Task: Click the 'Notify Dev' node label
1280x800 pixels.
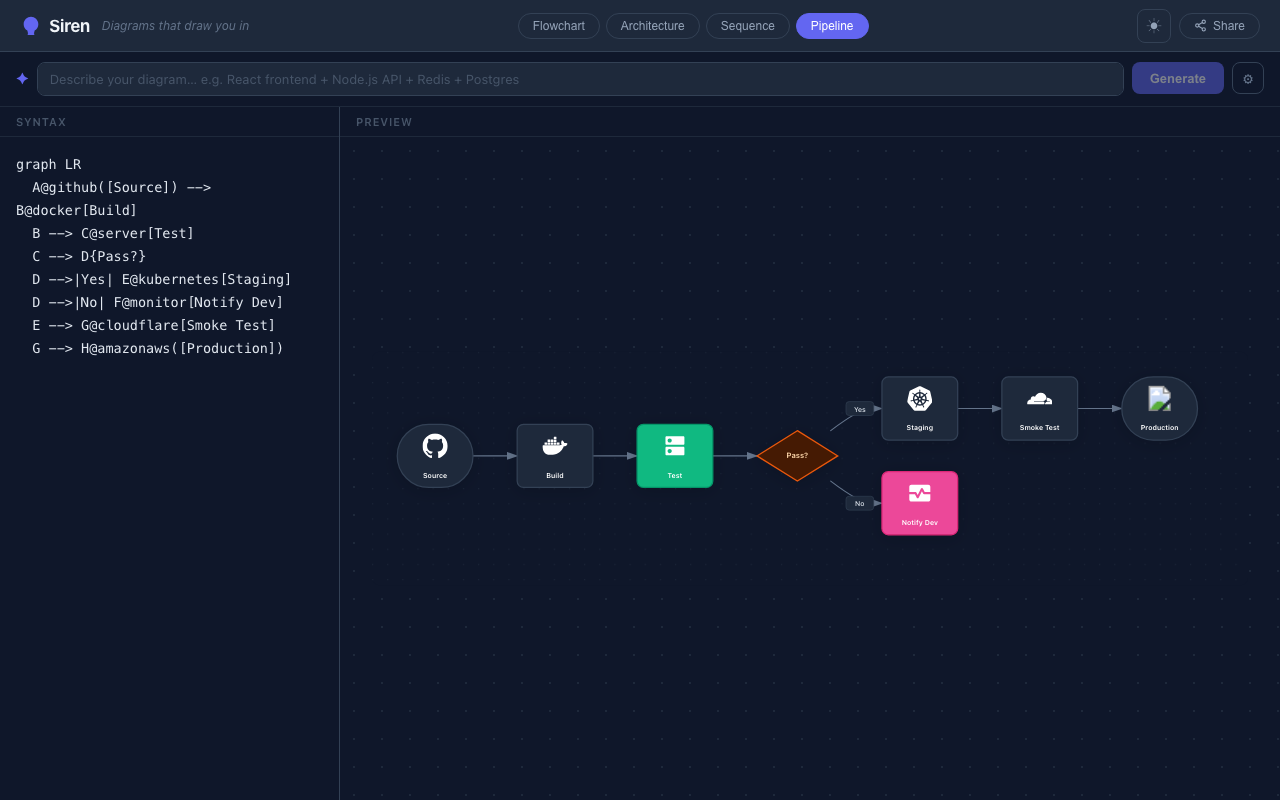Action: (920, 522)
